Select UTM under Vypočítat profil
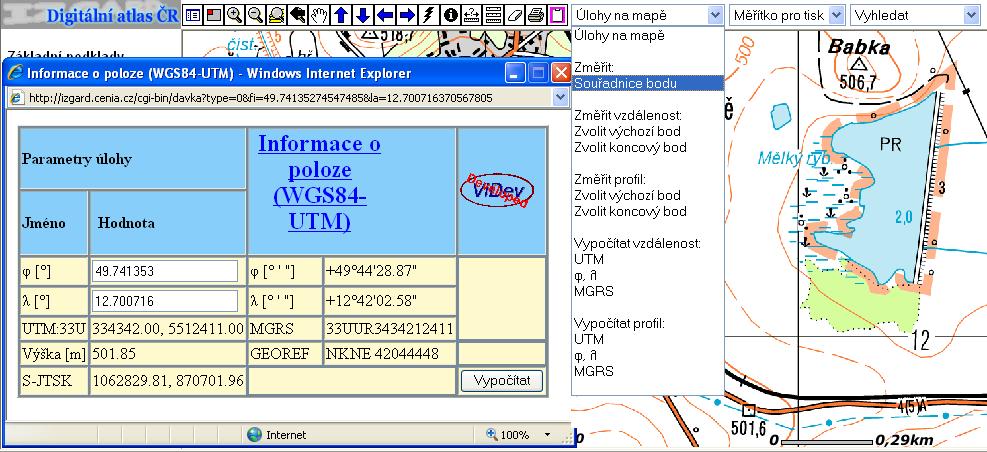The image size is (987, 452). pyautogui.click(x=589, y=339)
